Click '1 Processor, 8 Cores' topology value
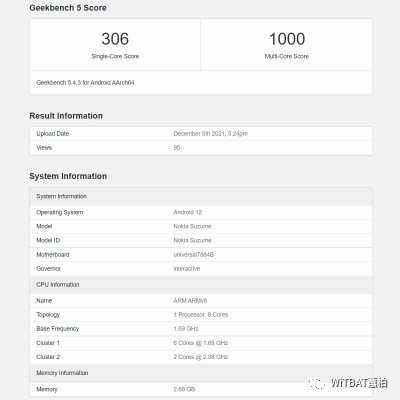 pyautogui.click(x=201, y=315)
